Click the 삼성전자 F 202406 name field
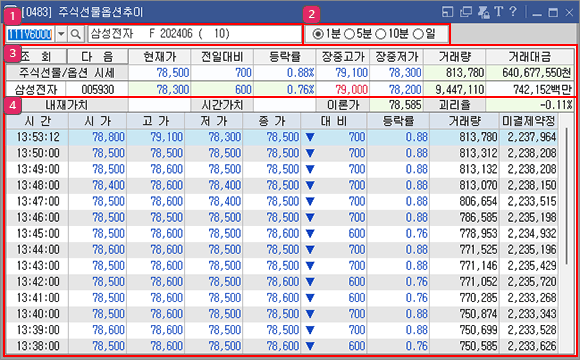This screenshot has width=580, height=360. point(195,34)
